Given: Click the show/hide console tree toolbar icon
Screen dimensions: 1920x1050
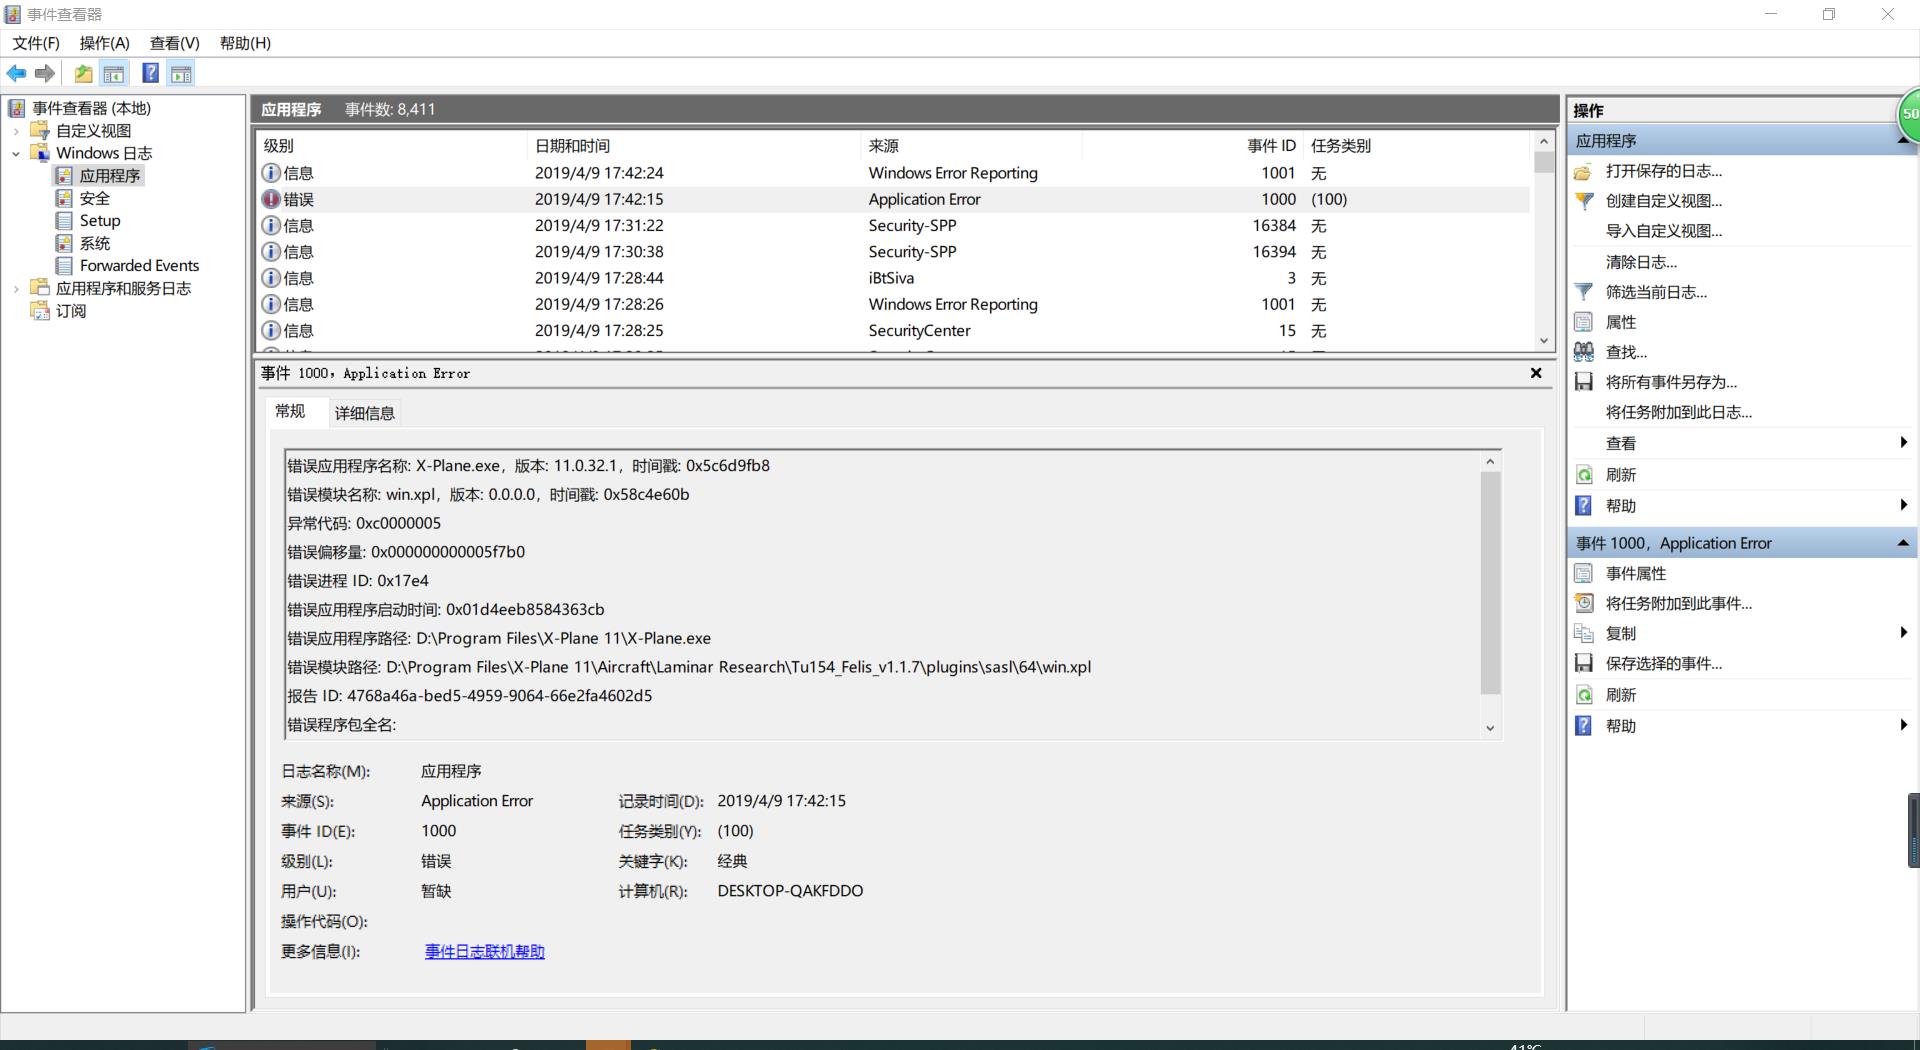Looking at the screenshot, I should 114,73.
